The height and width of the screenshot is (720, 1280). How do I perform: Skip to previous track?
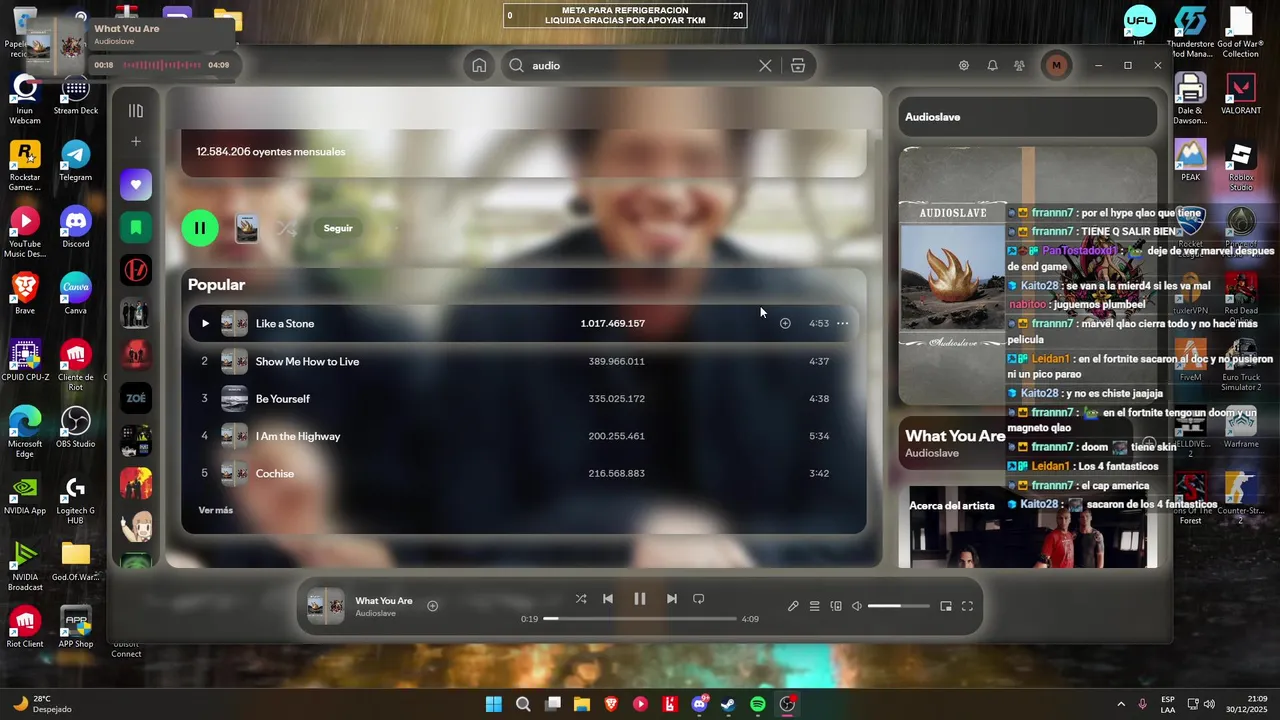(608, 599)
